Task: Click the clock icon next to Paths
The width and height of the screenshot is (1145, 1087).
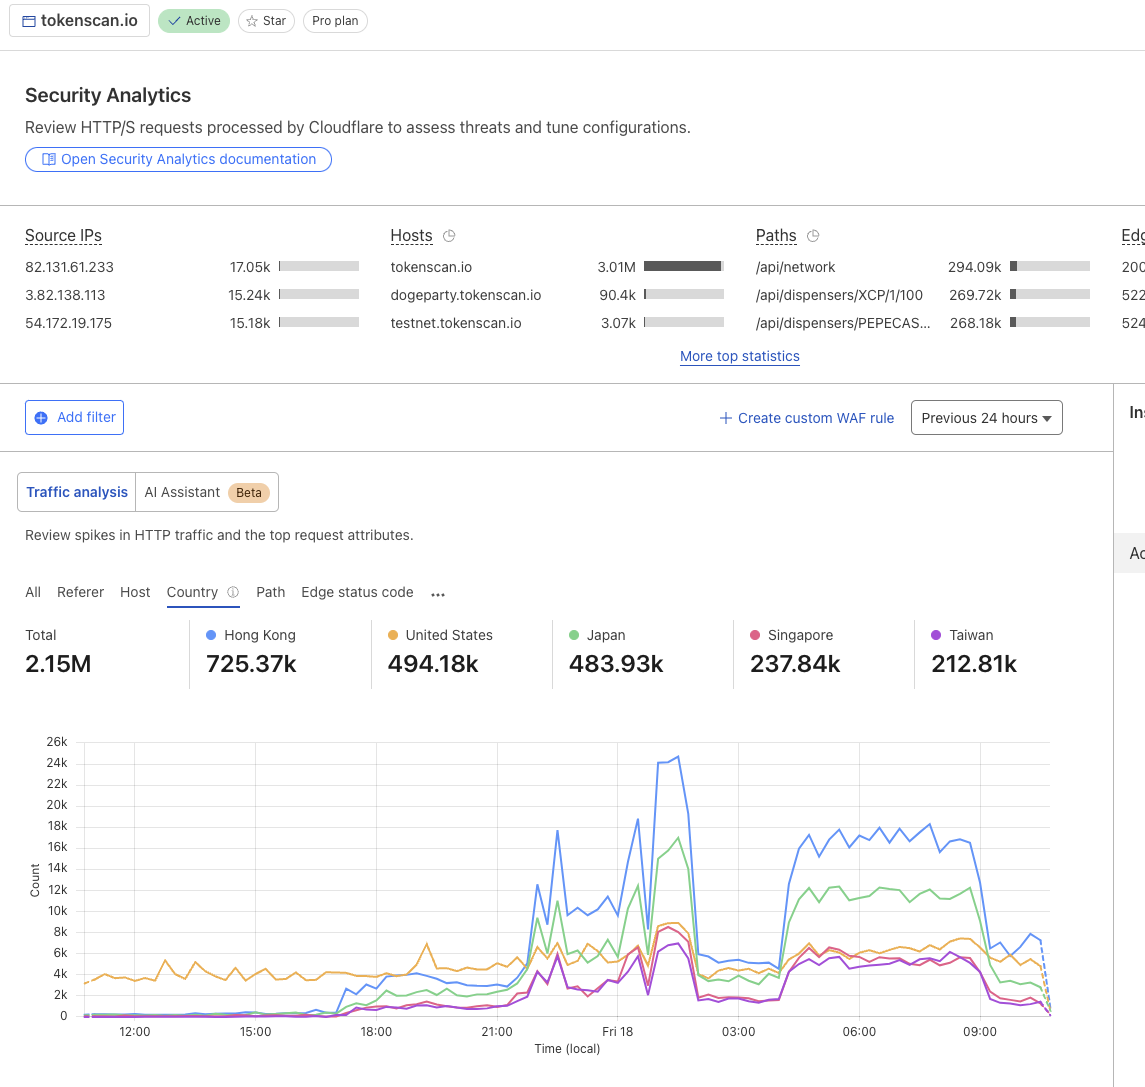Action: (x=813, y=236)
